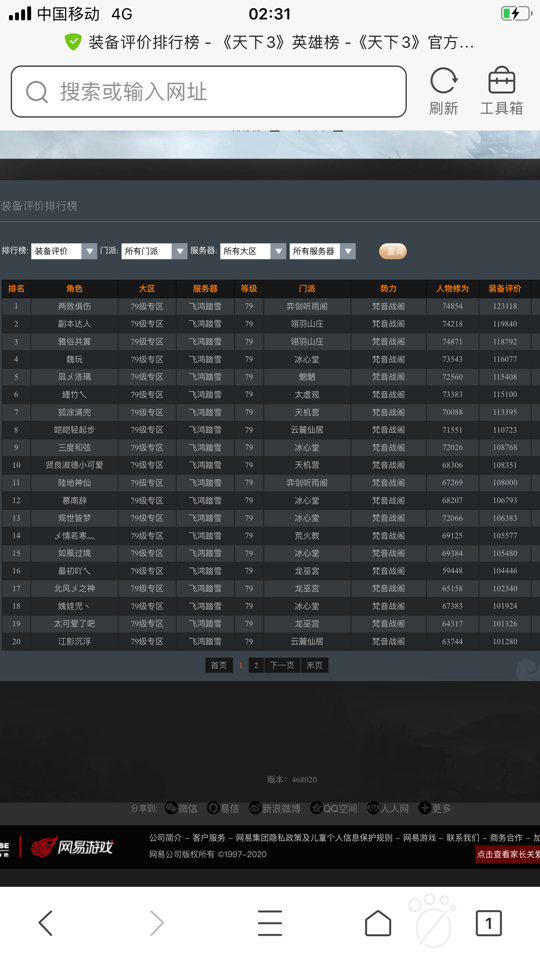Go to 下一页 next page
The width and height of the screenshot is (540, 960).
[282, 665]
